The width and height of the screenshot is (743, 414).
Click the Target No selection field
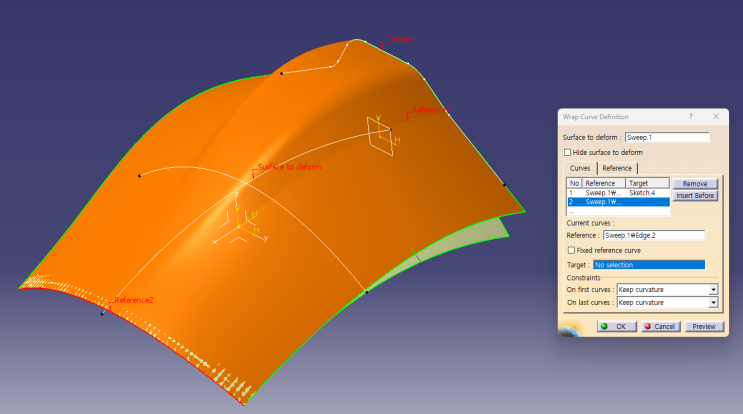click(x=649, y=265)
